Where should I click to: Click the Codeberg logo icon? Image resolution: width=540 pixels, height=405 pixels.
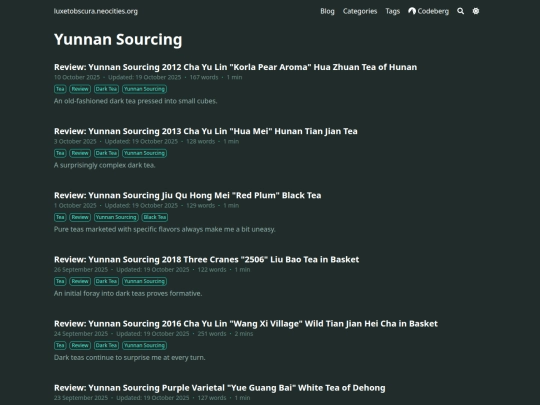[412, 11]
